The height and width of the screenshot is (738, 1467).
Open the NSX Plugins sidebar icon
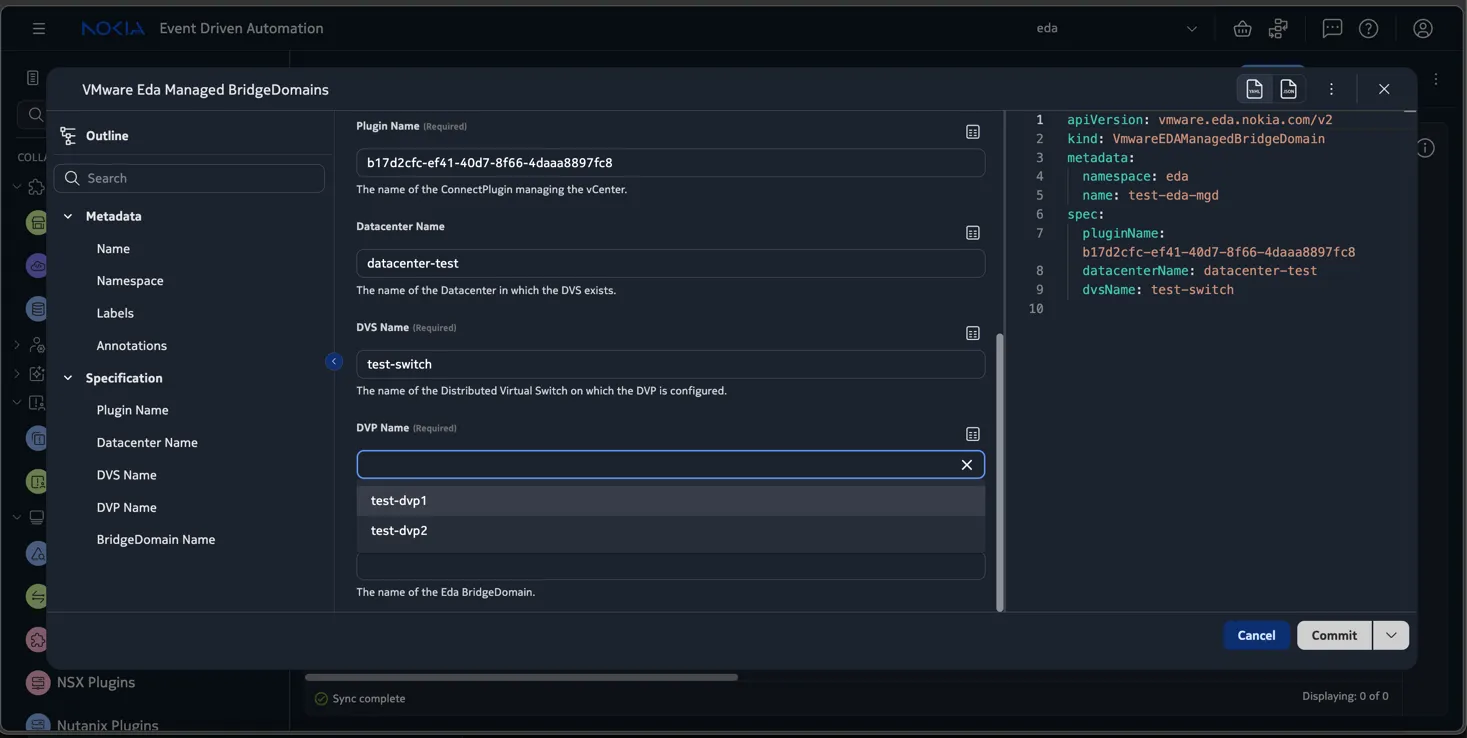38,683
